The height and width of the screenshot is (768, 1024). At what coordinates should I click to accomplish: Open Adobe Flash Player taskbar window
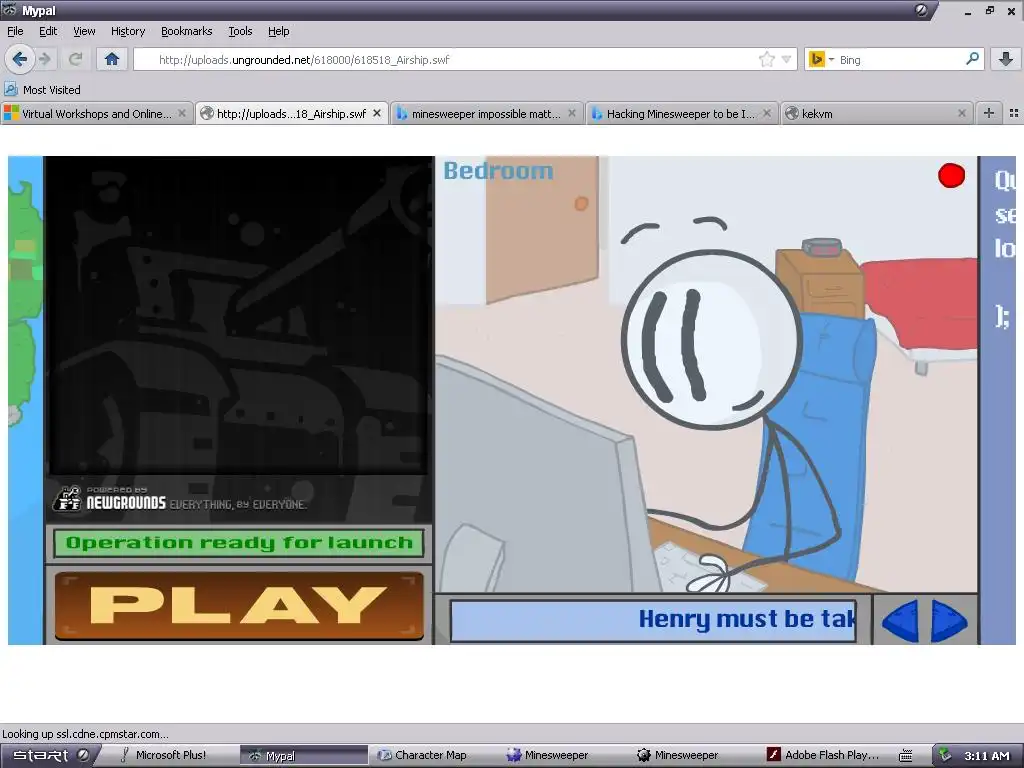coord(823,755)
